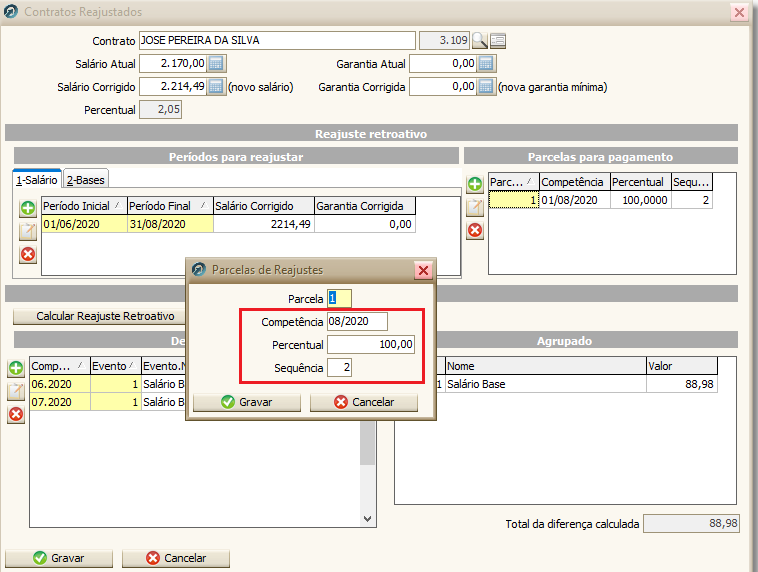Image resolution: width=758 pixels, height=572 pixels.
Task: Select parcela row cell 01/08/2020
Action: click(575, 200)
